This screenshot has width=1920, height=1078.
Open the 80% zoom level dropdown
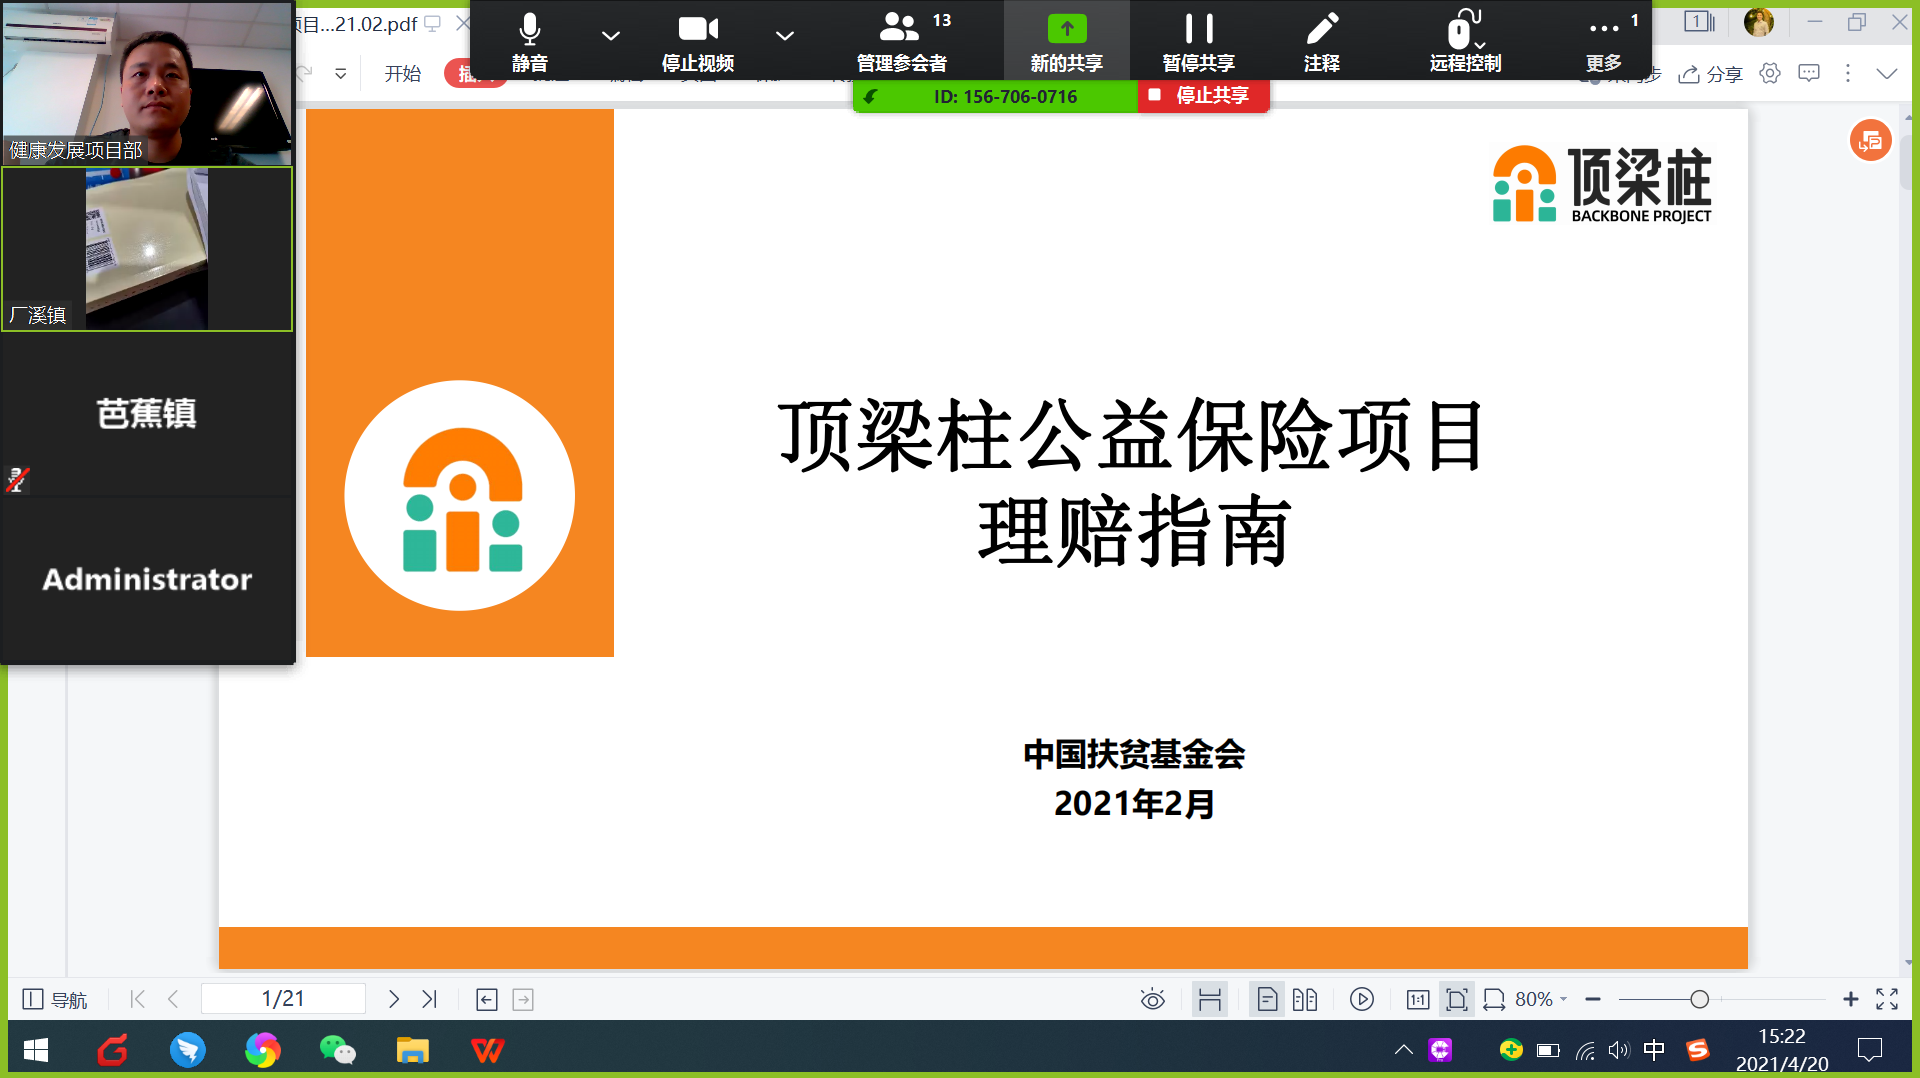click(x=1541, y=1000)
